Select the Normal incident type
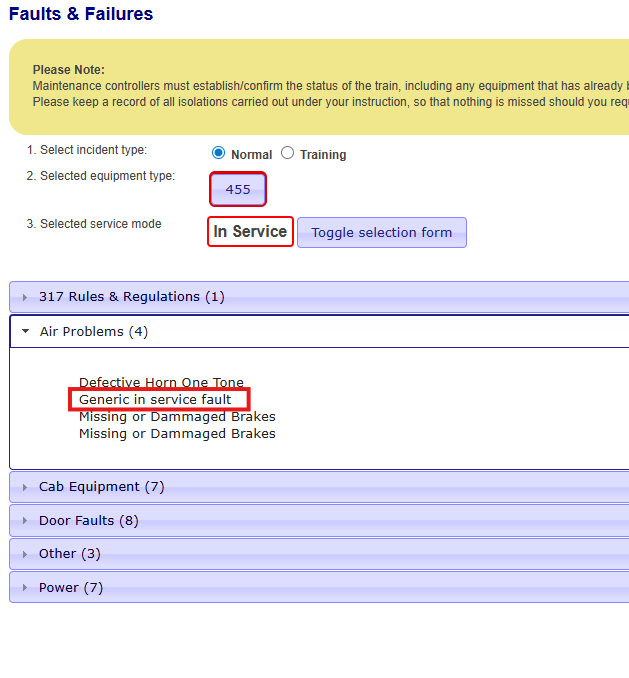This screenshot has width=629, height=678. (x=219, y=154)
